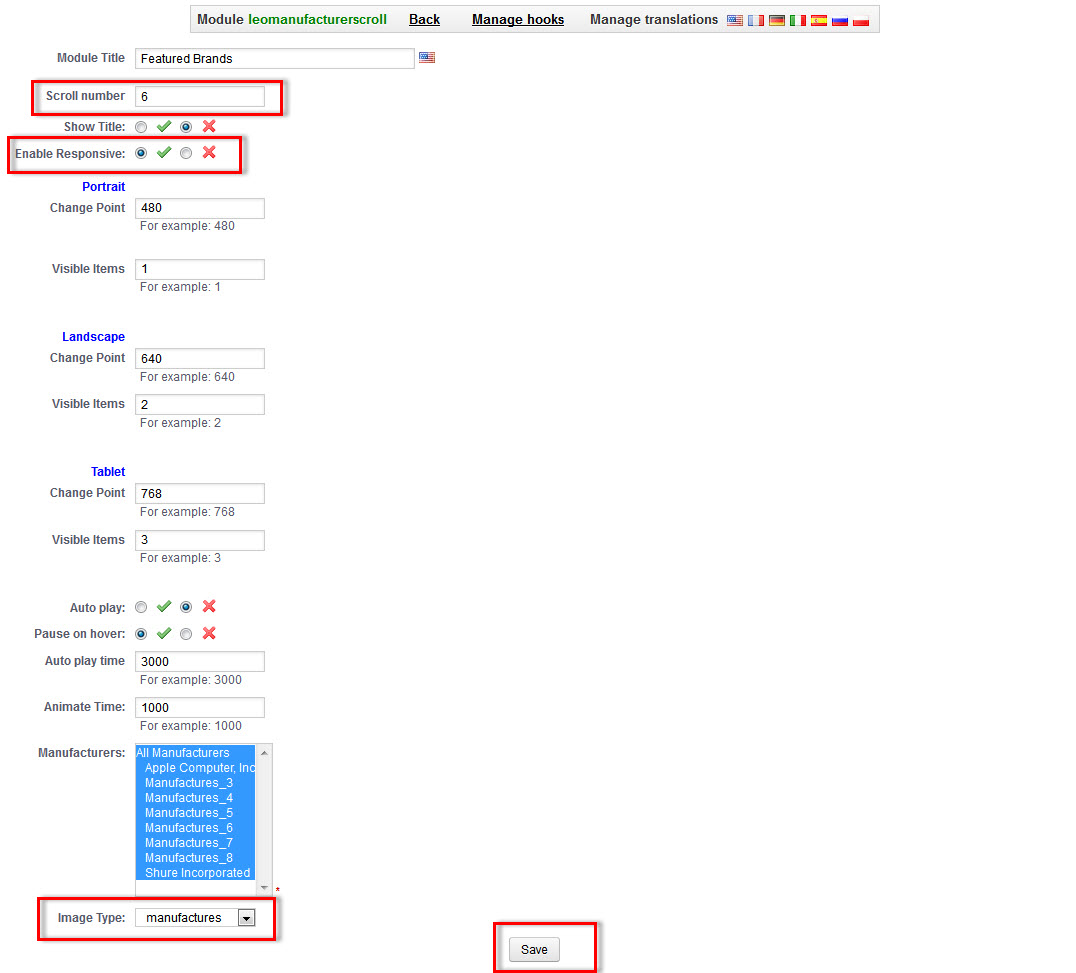
Task: Click green checkmark for Pause on hover
Action: click(x=164, y=633)
